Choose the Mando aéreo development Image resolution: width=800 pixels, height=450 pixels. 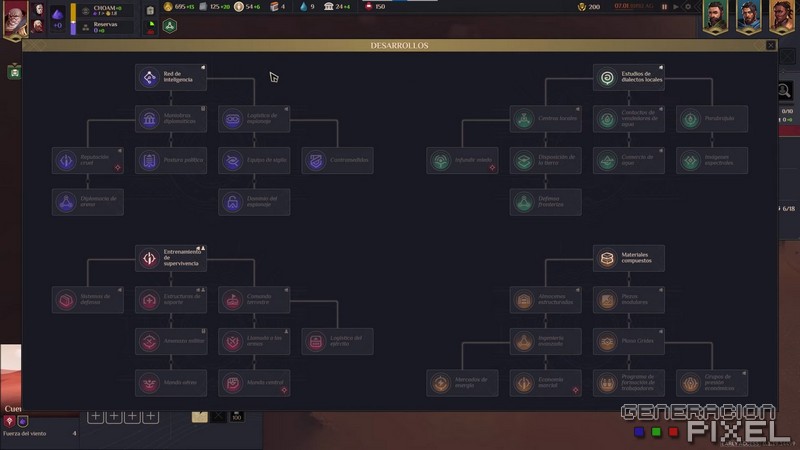tap(171, 383)
